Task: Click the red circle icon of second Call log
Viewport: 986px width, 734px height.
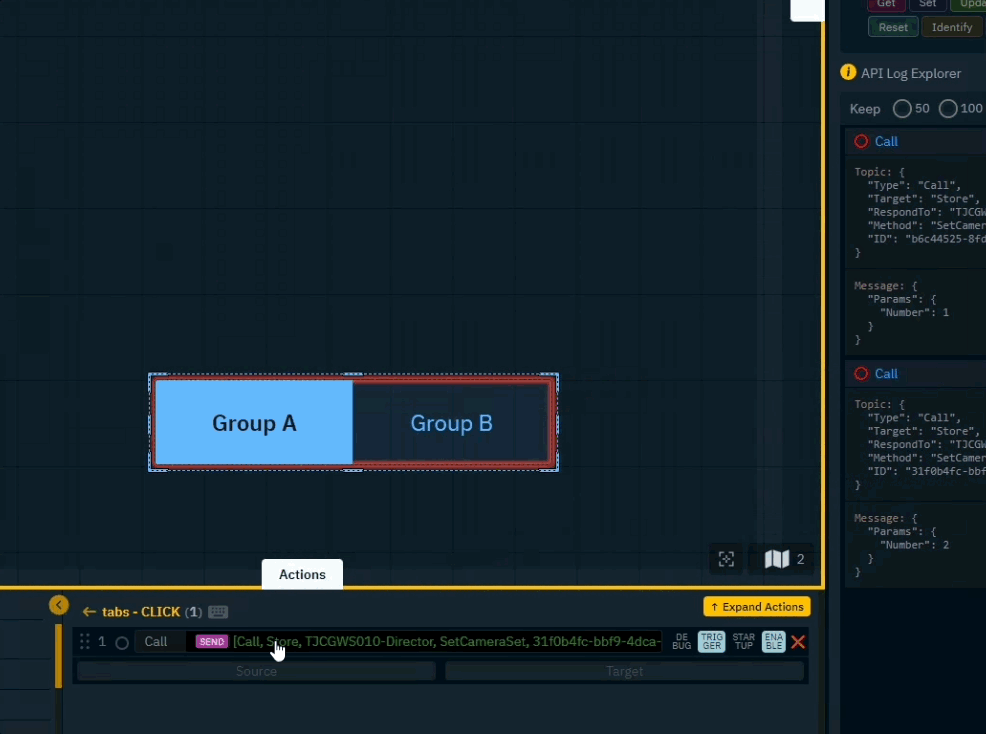Action: coord(861,373)
